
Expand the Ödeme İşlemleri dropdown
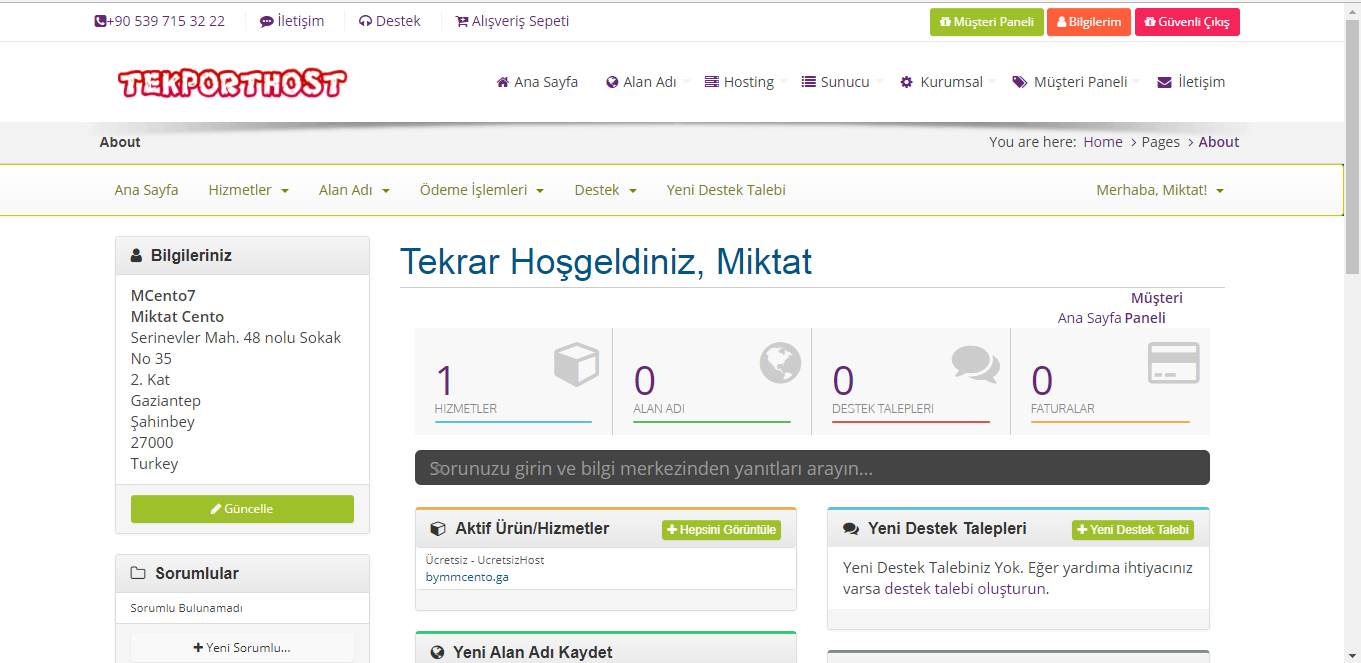click(482, 190)
